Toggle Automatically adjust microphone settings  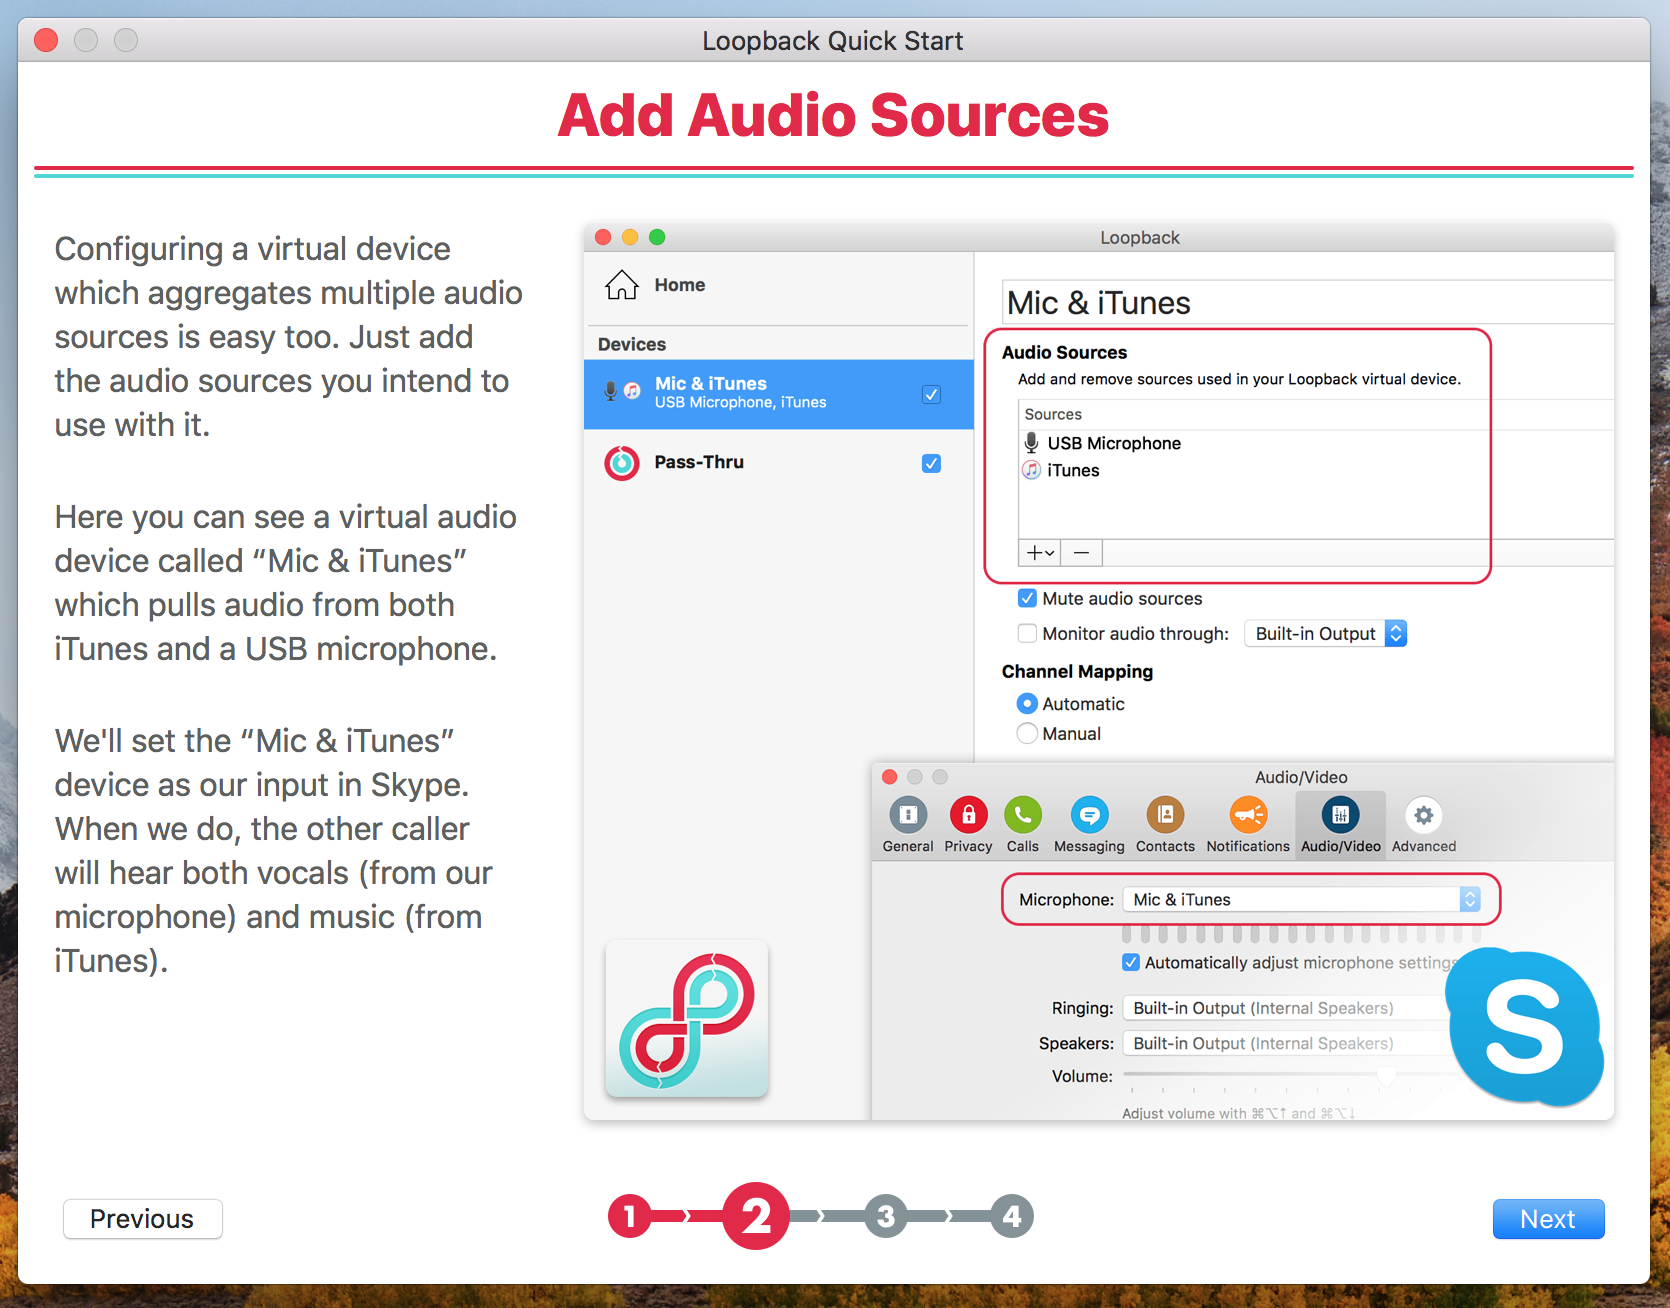[1131, 962]
